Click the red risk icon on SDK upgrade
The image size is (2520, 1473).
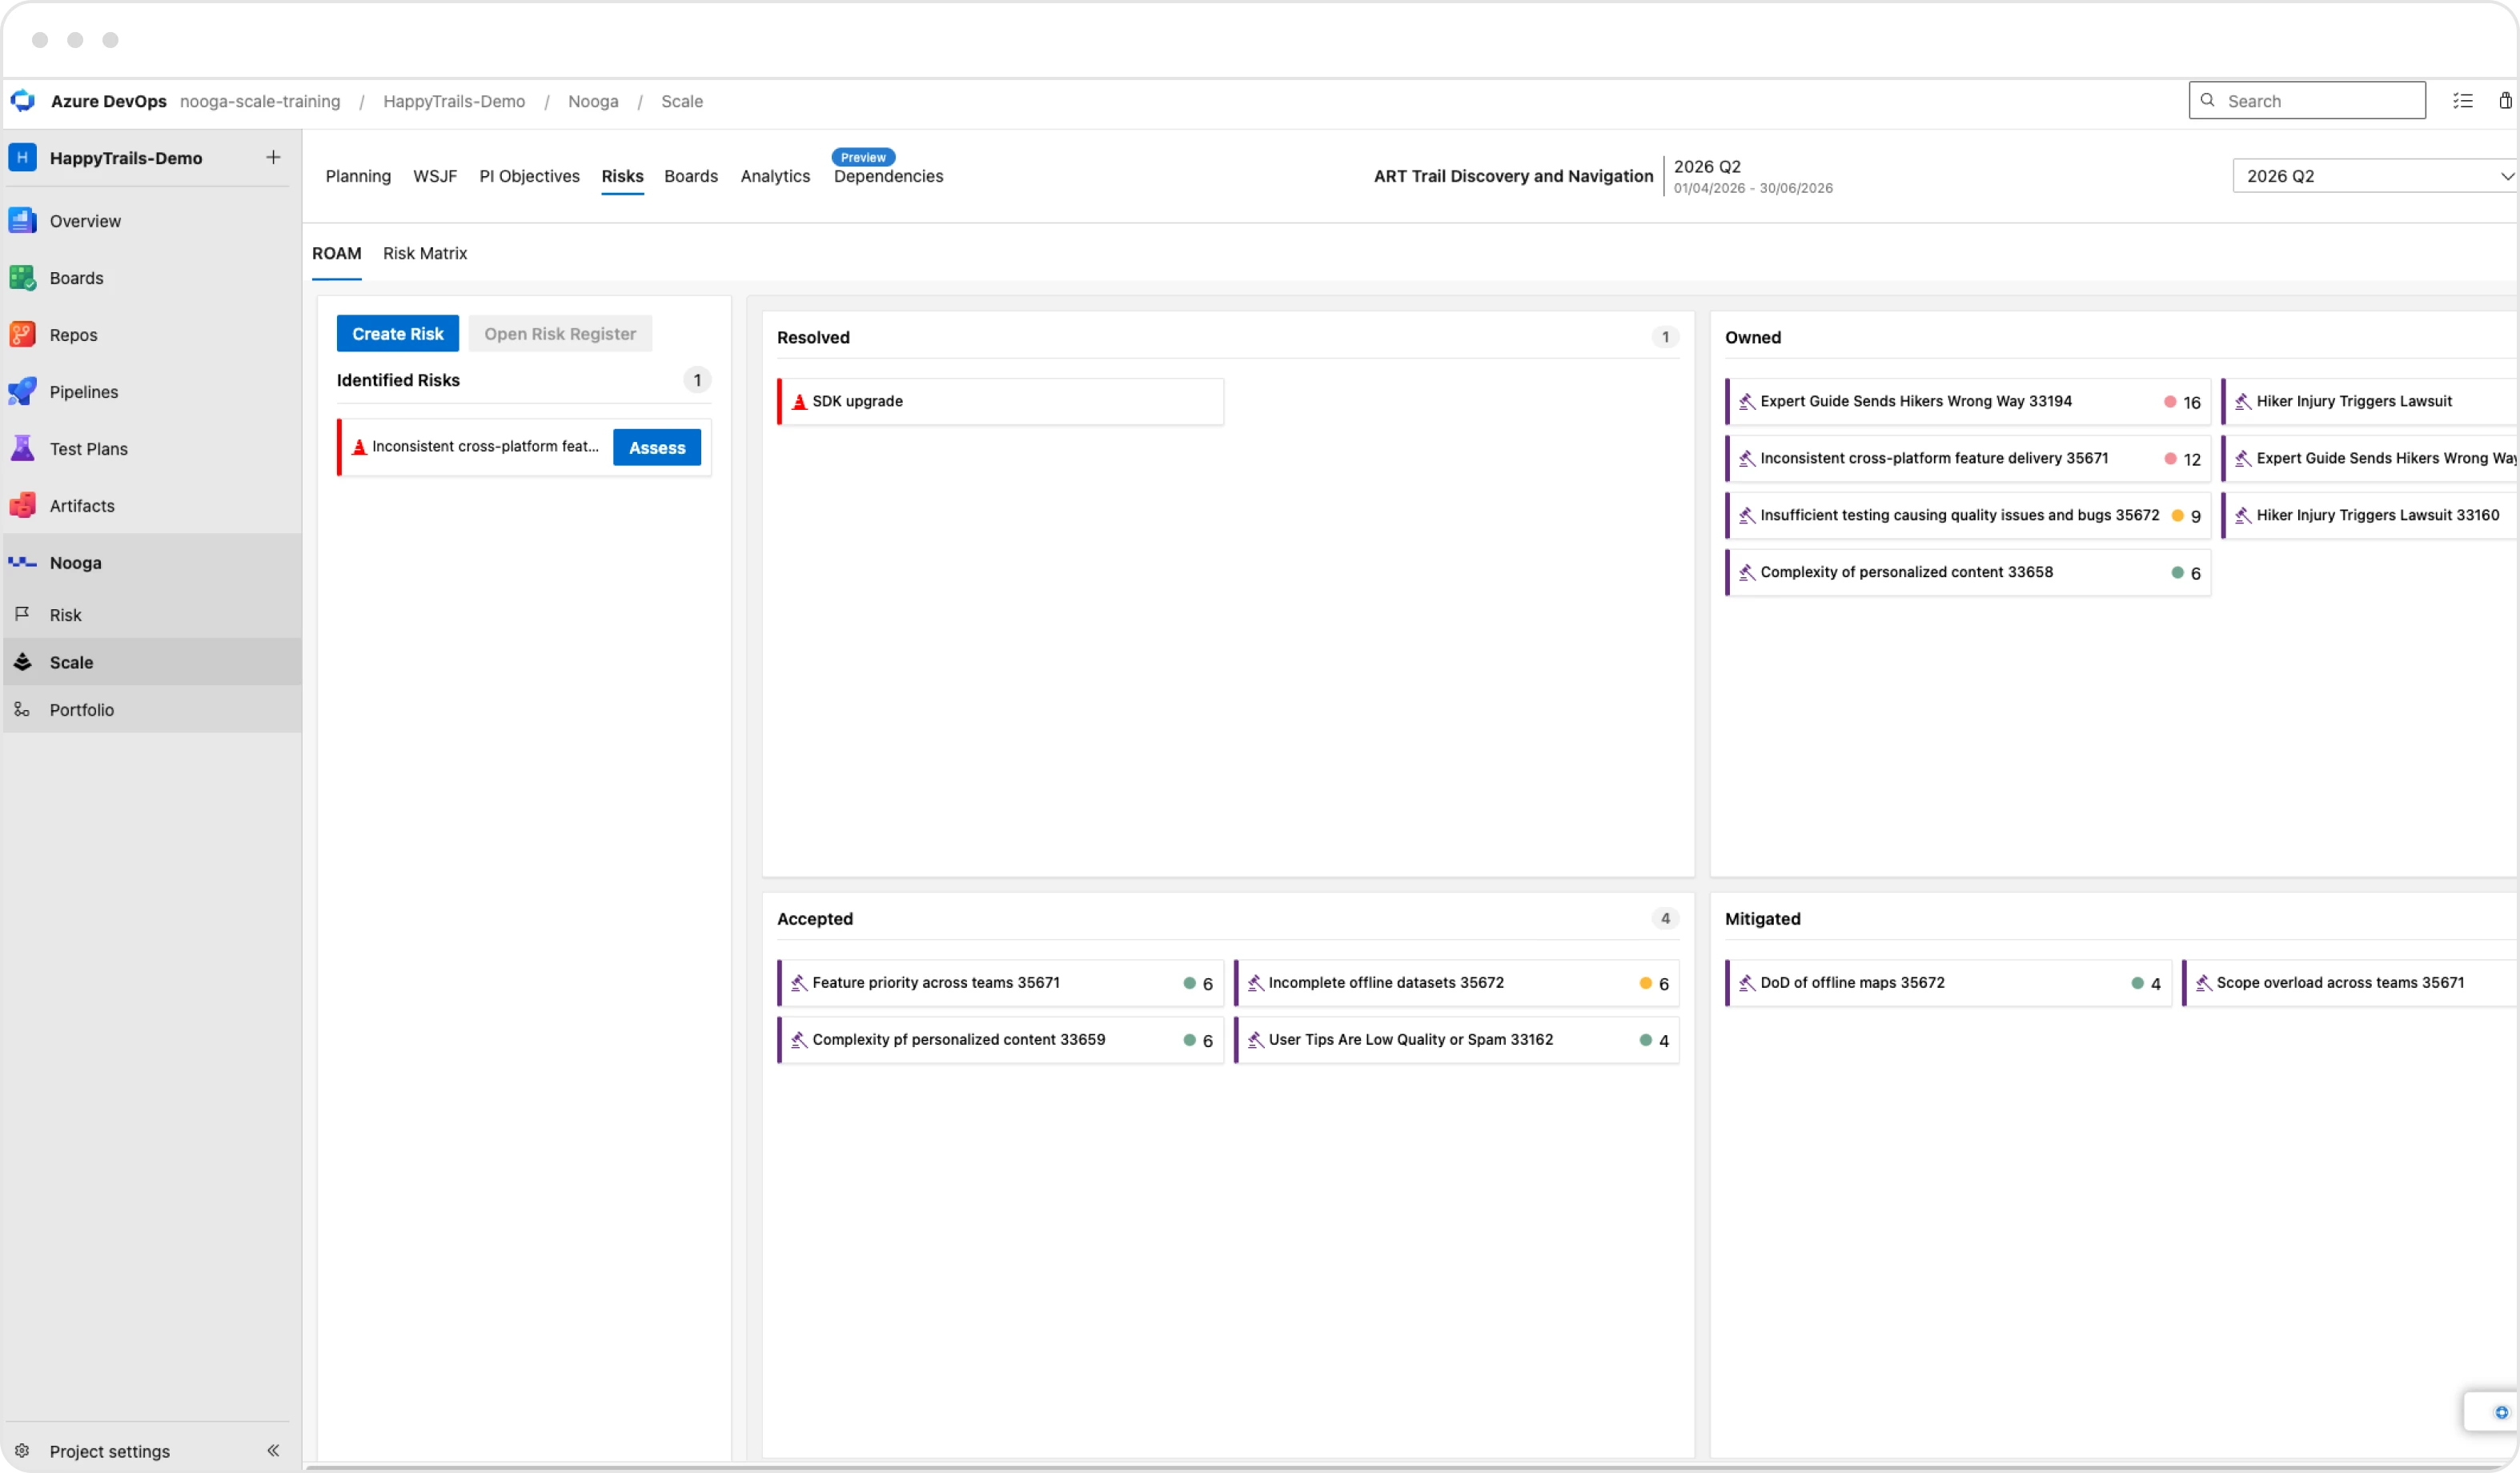coord(799,402)
